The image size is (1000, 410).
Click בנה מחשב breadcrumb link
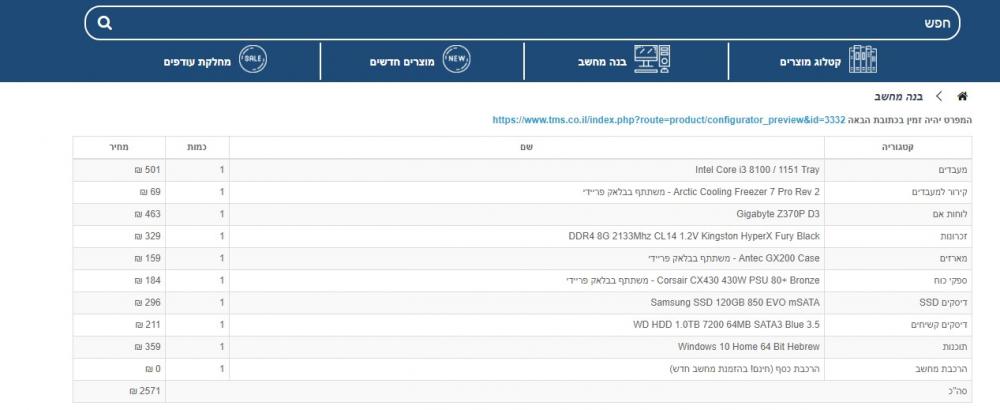[x=898, y=97]
